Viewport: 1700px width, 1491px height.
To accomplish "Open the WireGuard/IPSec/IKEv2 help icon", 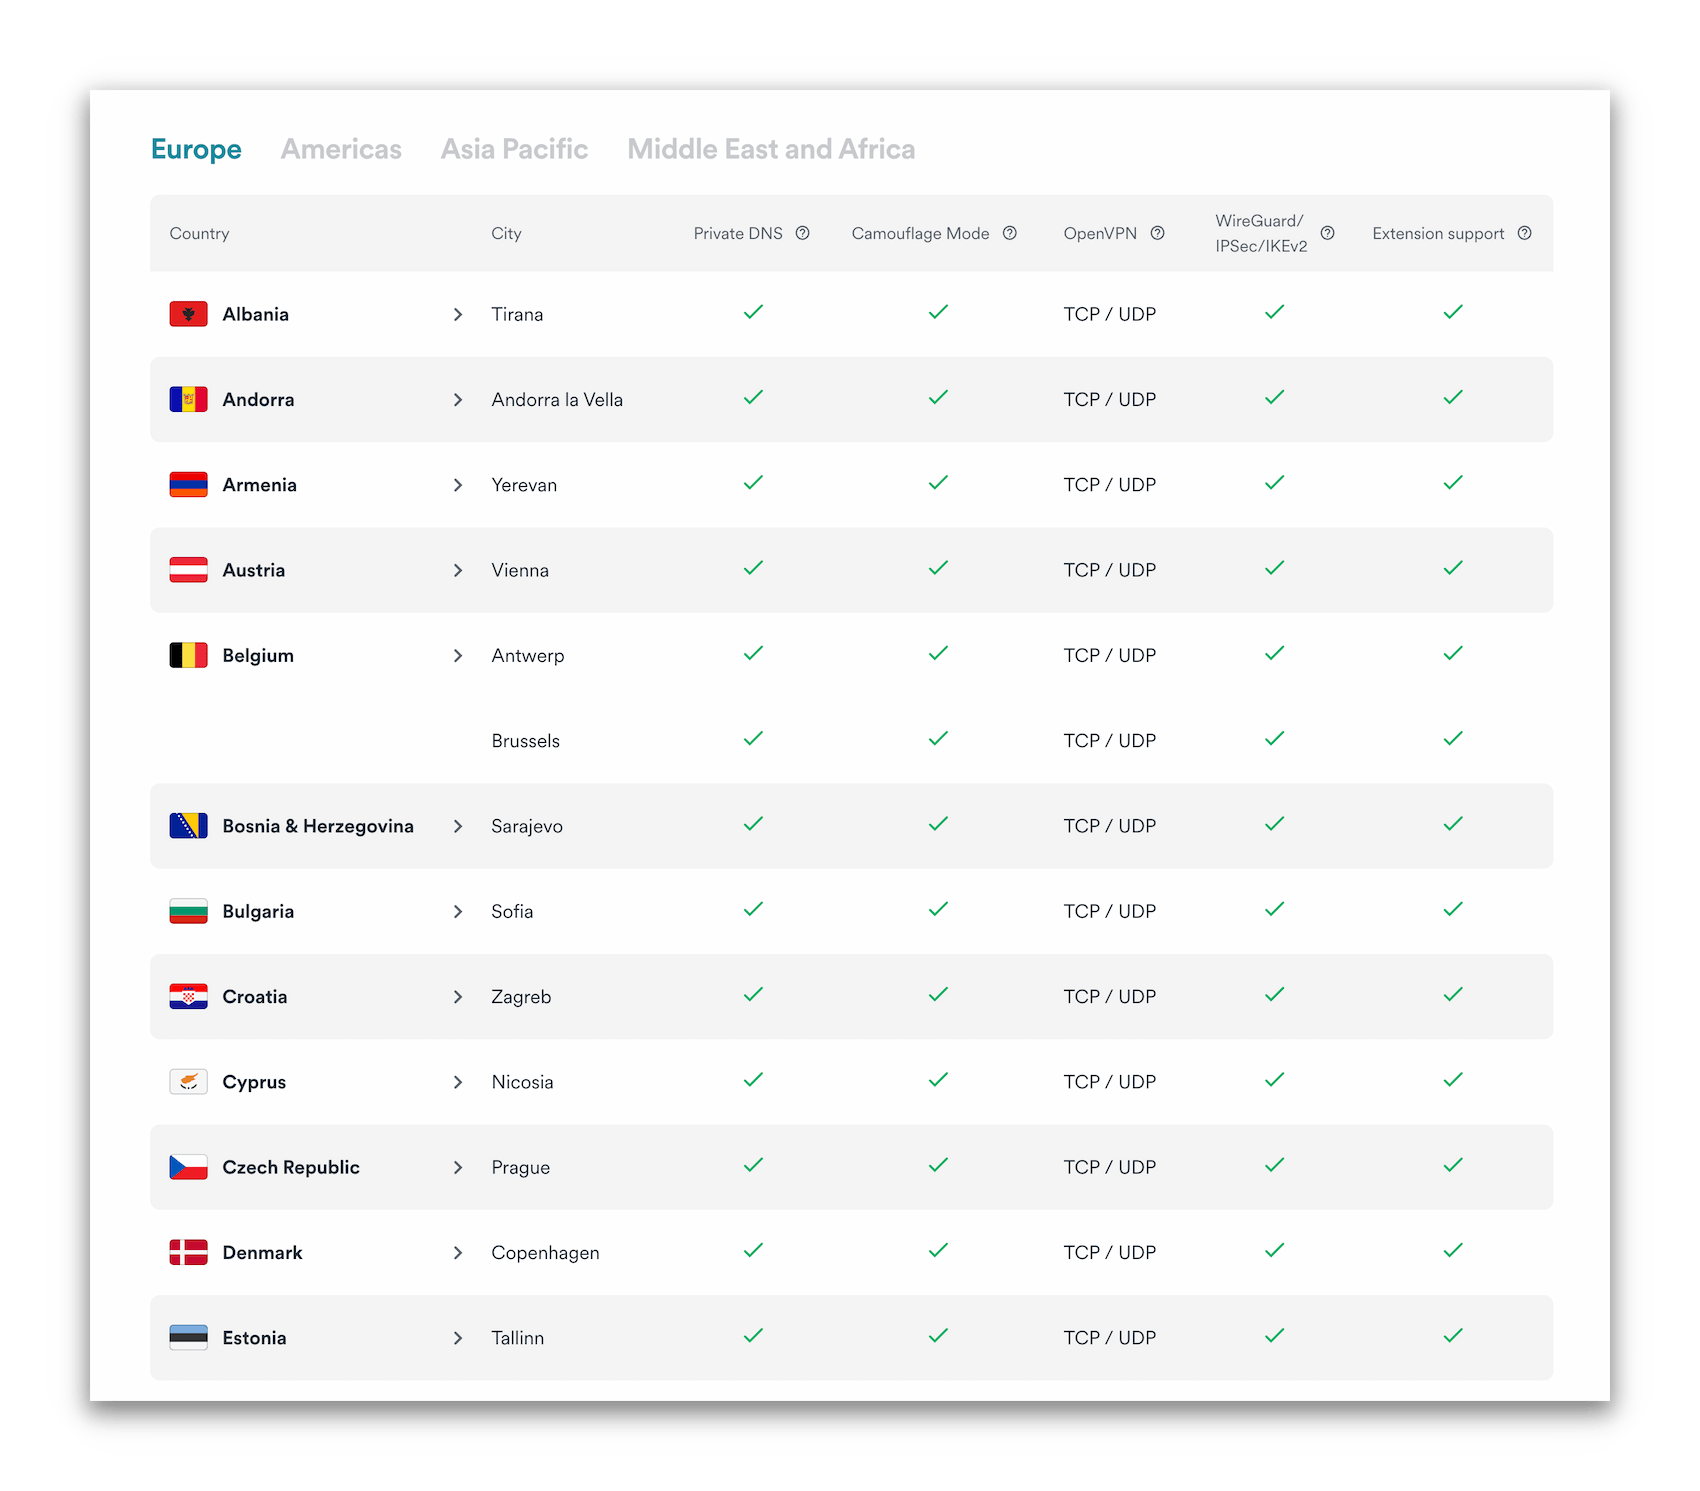I will point(1327,233).
